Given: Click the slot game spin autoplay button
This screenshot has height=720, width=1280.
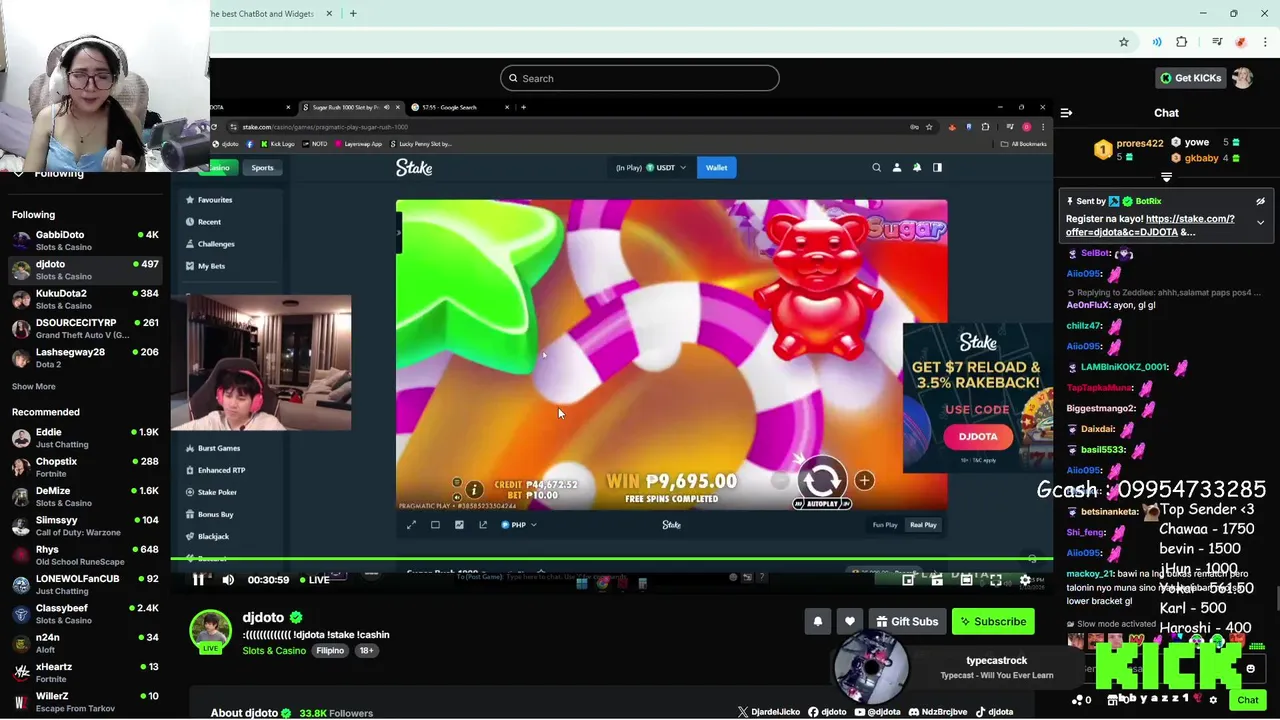Looking at the screenshot, I should point(822,482).
